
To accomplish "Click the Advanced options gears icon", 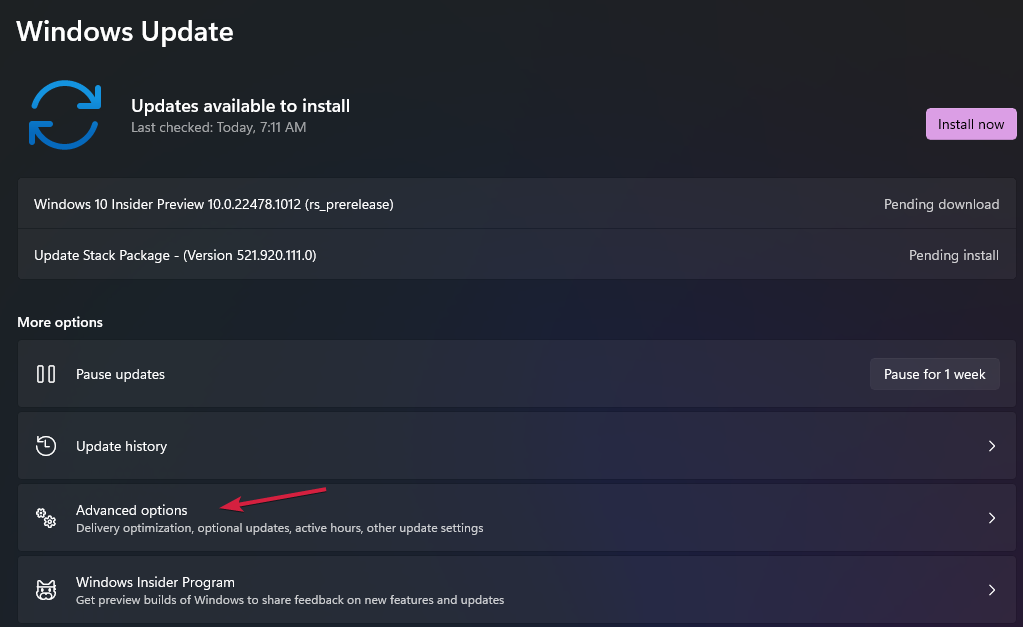I will 46,518.
